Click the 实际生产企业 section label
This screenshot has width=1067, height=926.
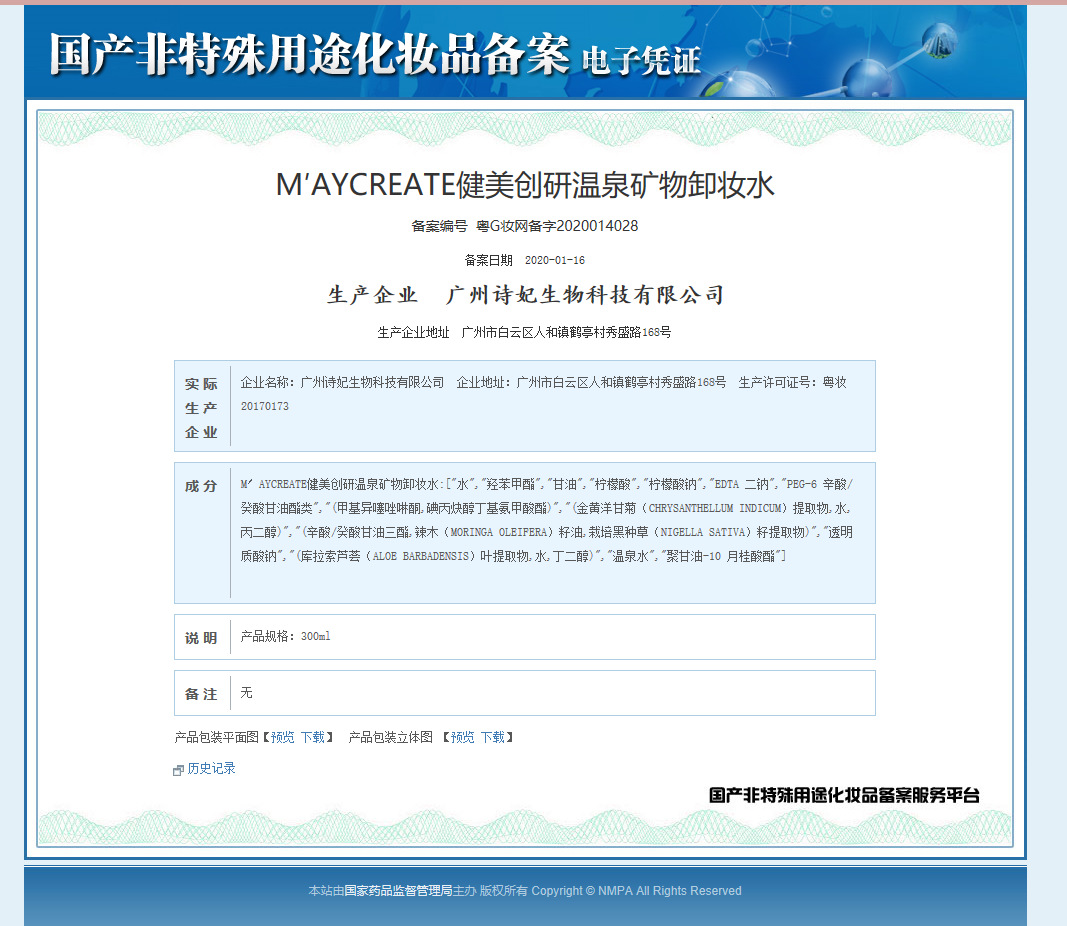click(x=201, y=408)
